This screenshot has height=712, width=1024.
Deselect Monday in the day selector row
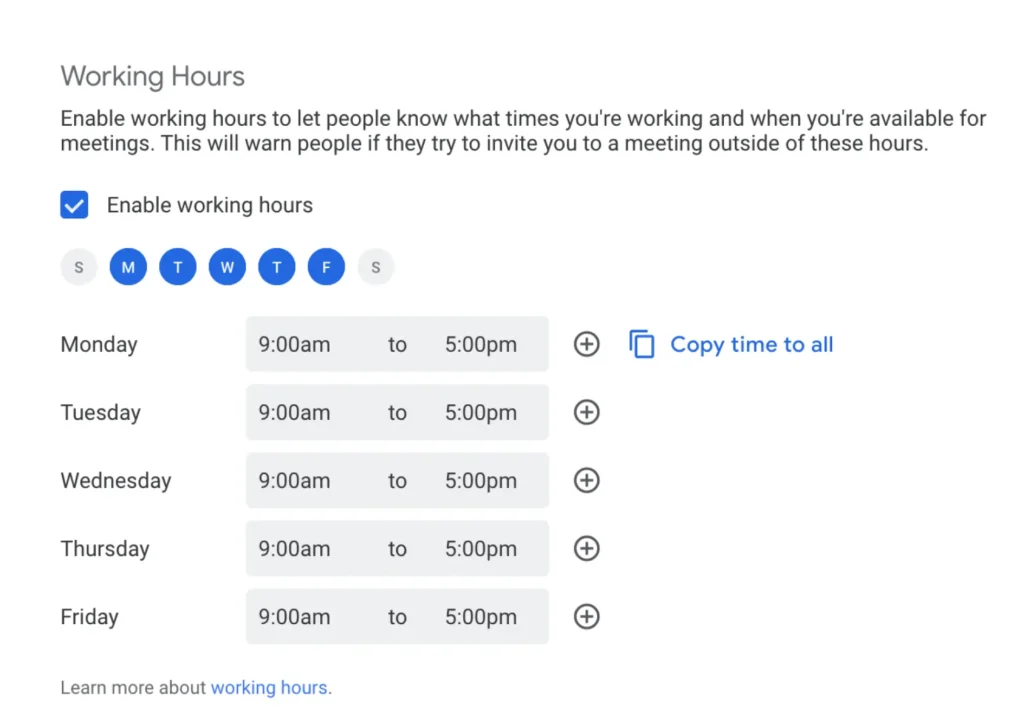pyautogui.click(x=128, y=267)
